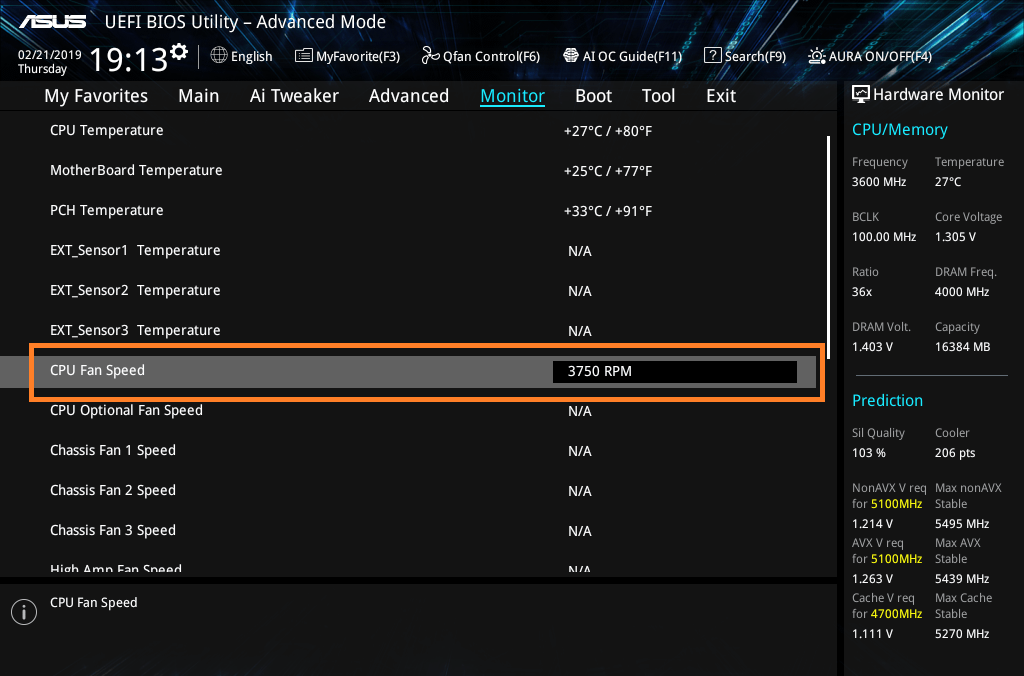Click the +25°C / +77°F motherboard value

(x=608, y=171)
